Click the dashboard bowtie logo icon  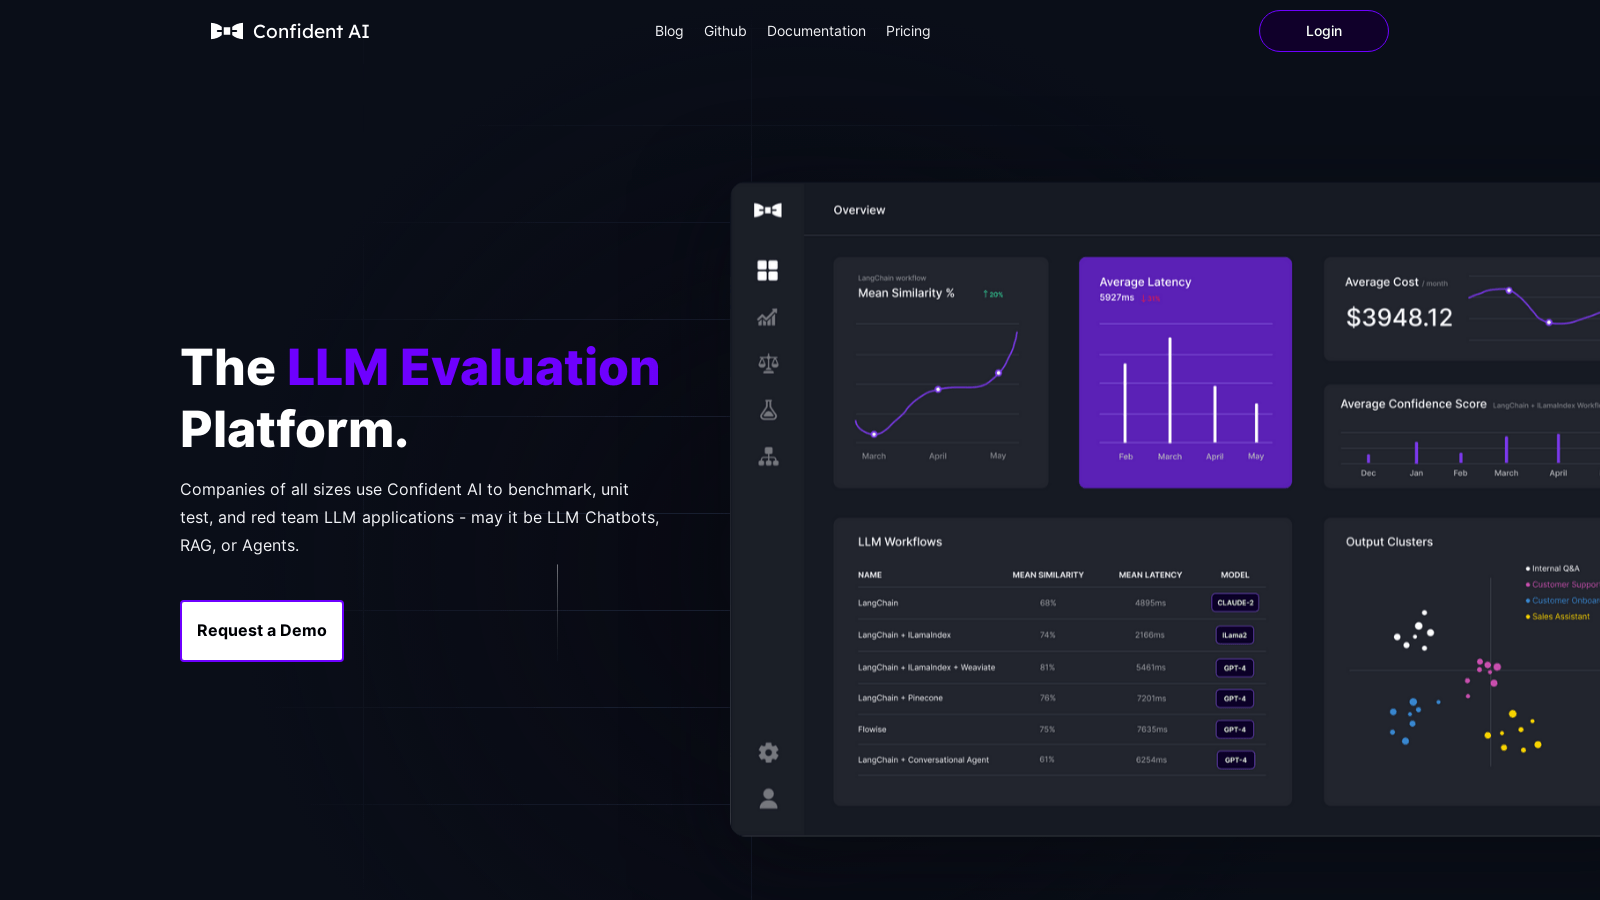[768, 210]
